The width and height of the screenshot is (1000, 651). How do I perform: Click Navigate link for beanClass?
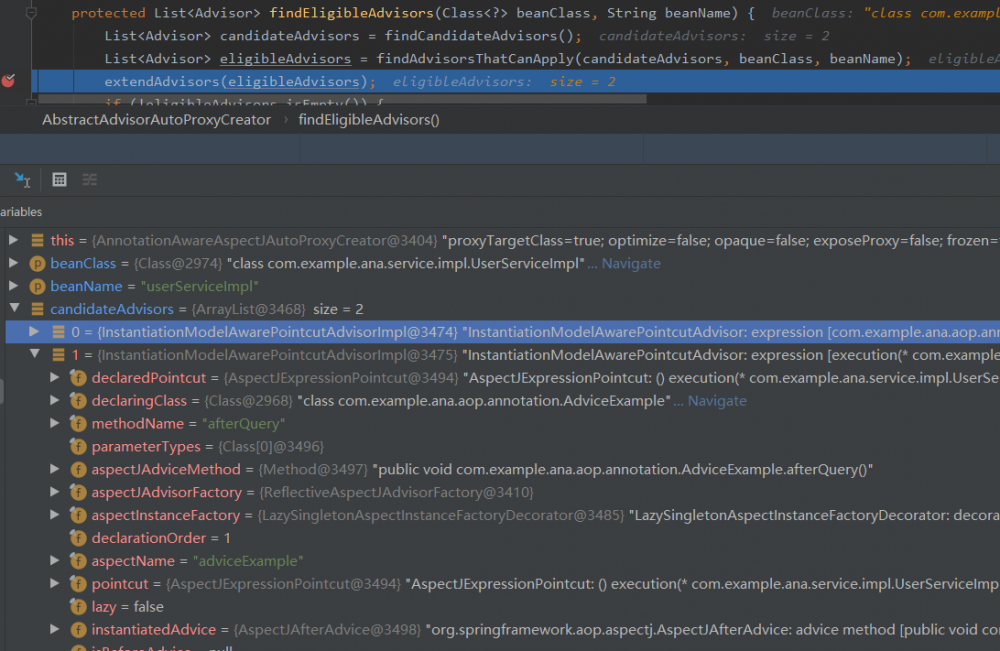[630, 263]
